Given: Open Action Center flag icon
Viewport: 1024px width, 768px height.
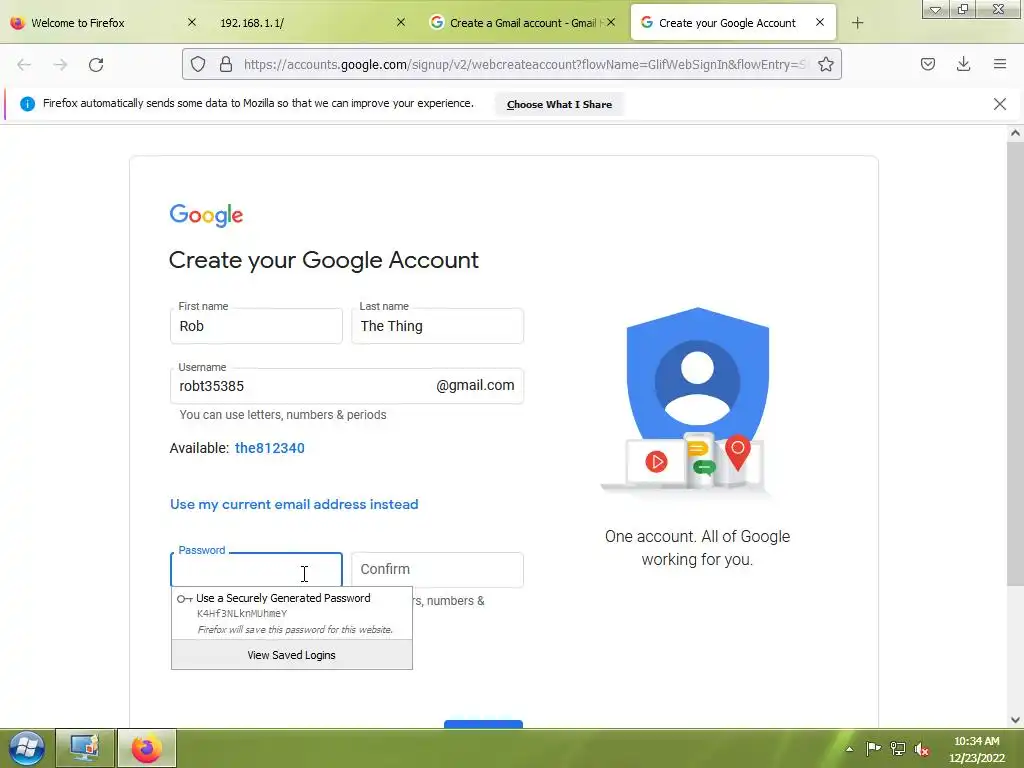Looking at the screenshot, I should tap(873, 748).
